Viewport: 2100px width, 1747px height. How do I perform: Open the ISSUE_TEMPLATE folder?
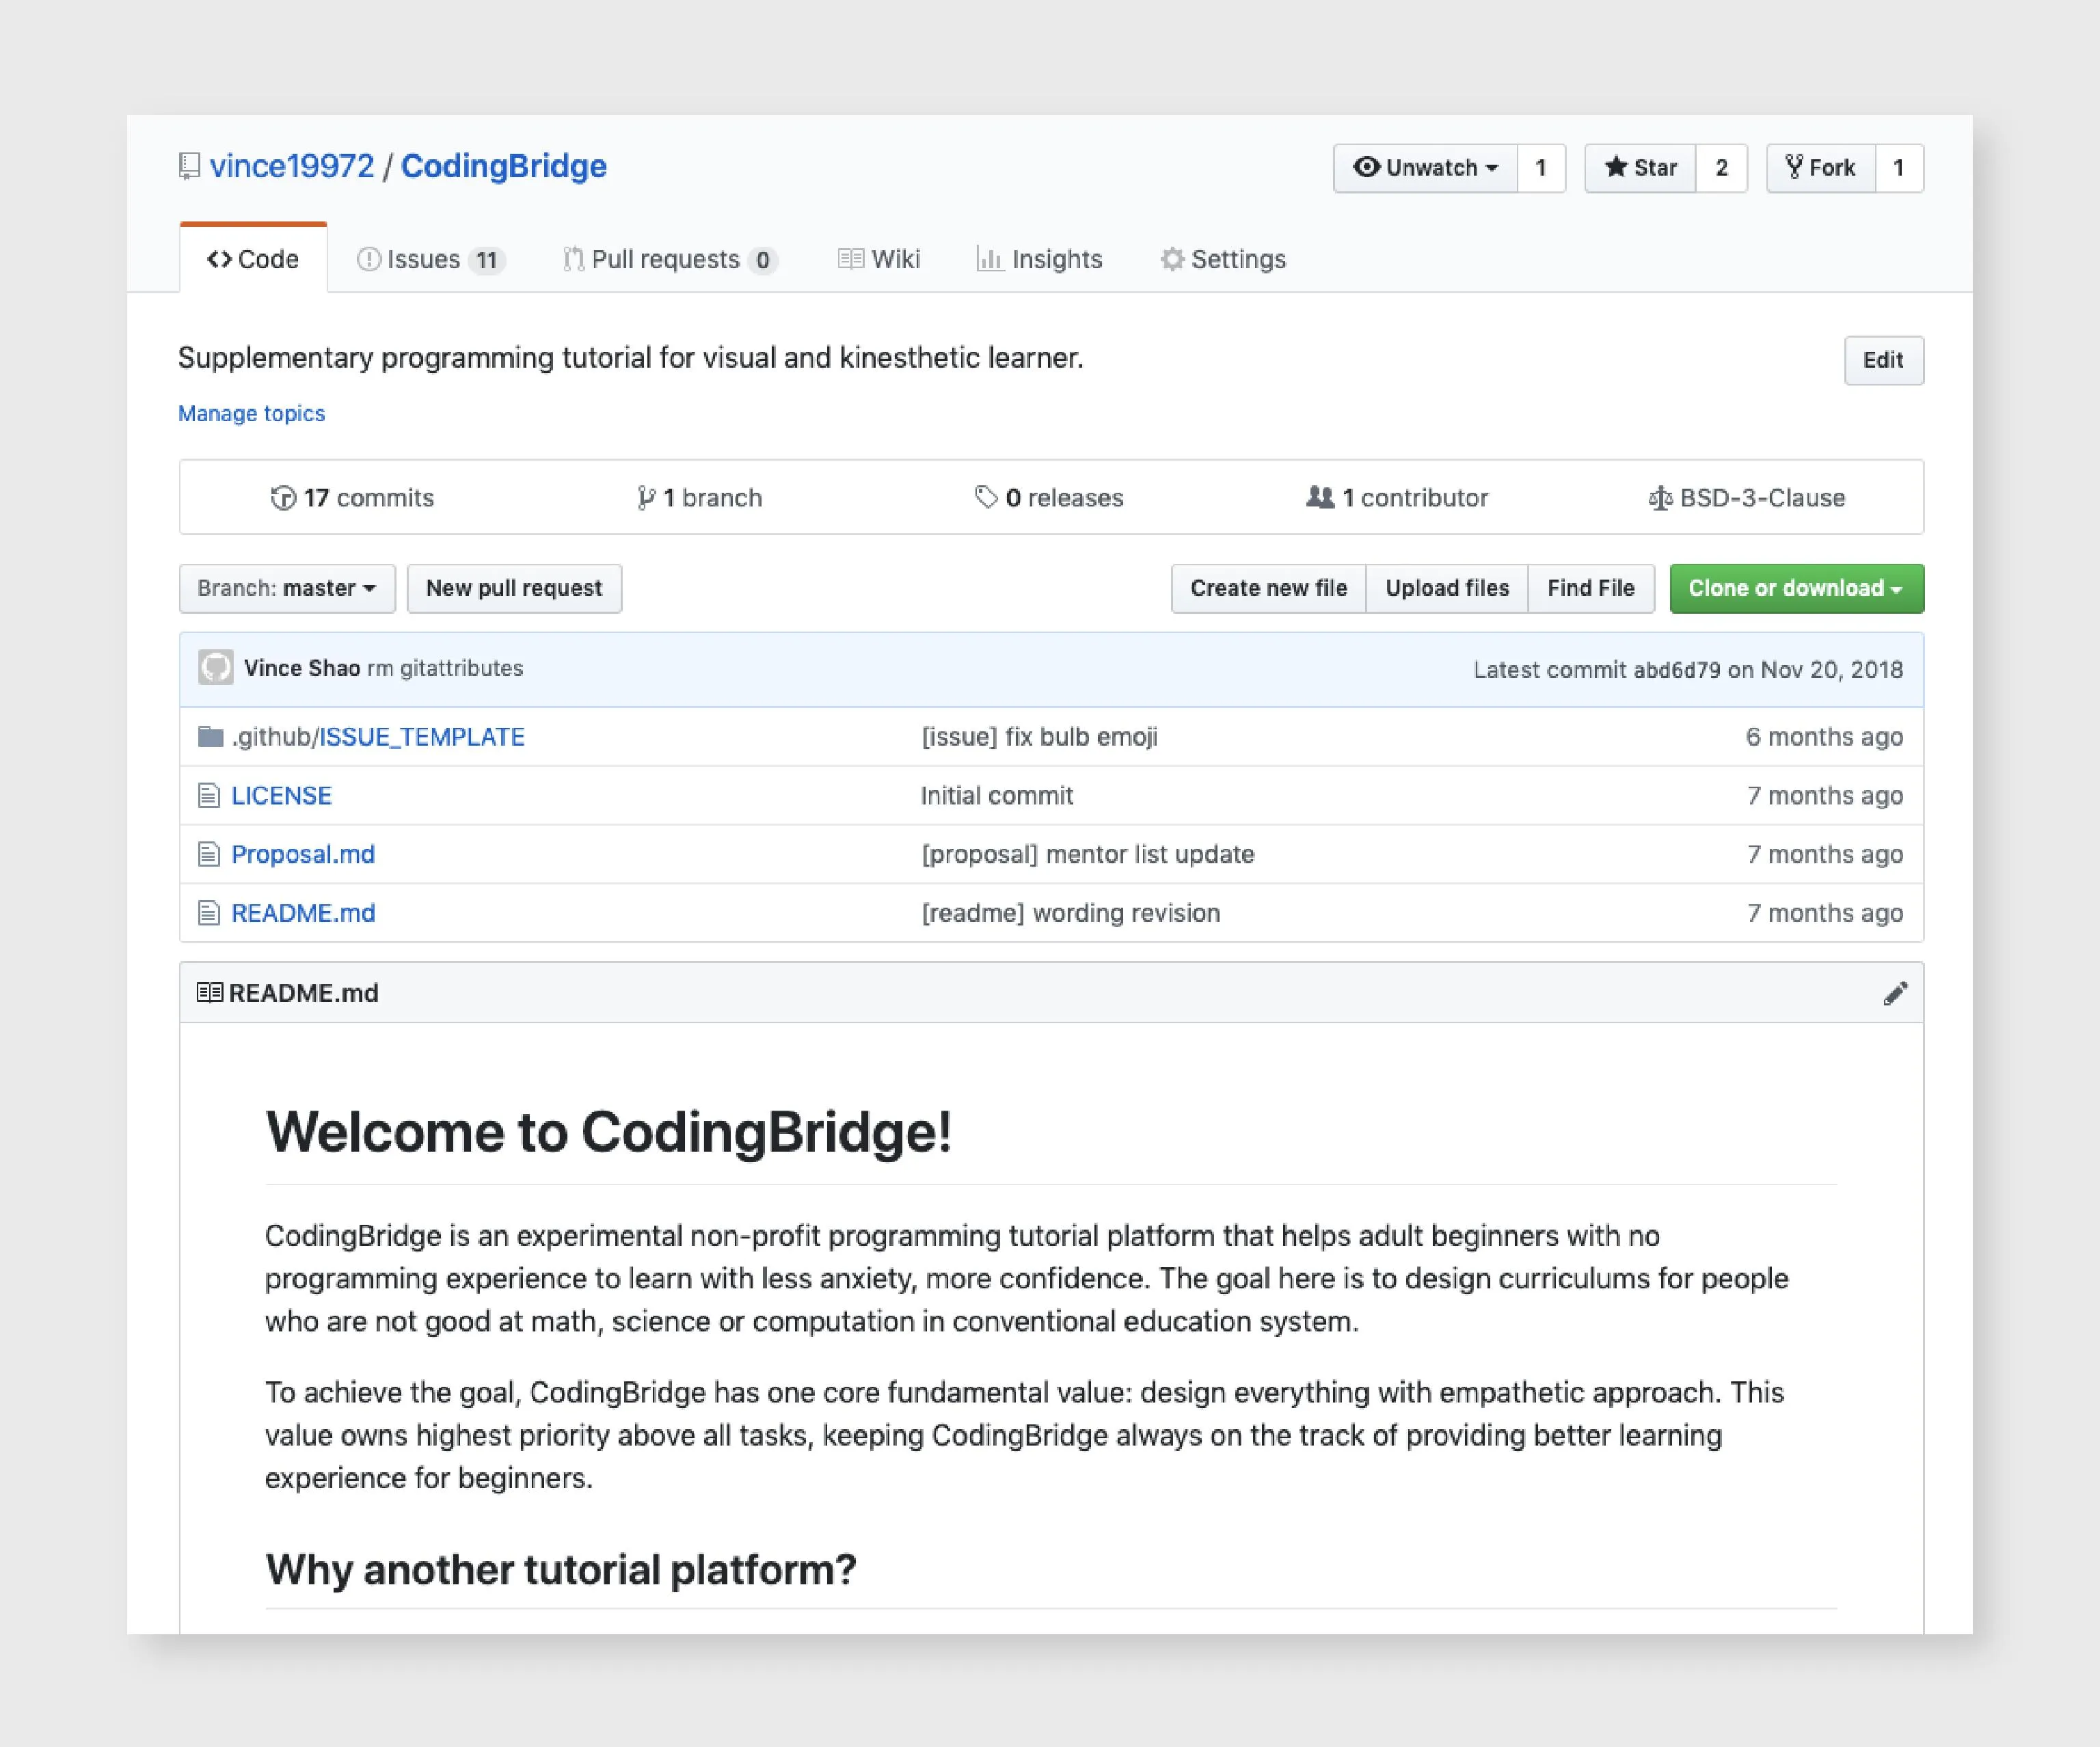[422, 737]
